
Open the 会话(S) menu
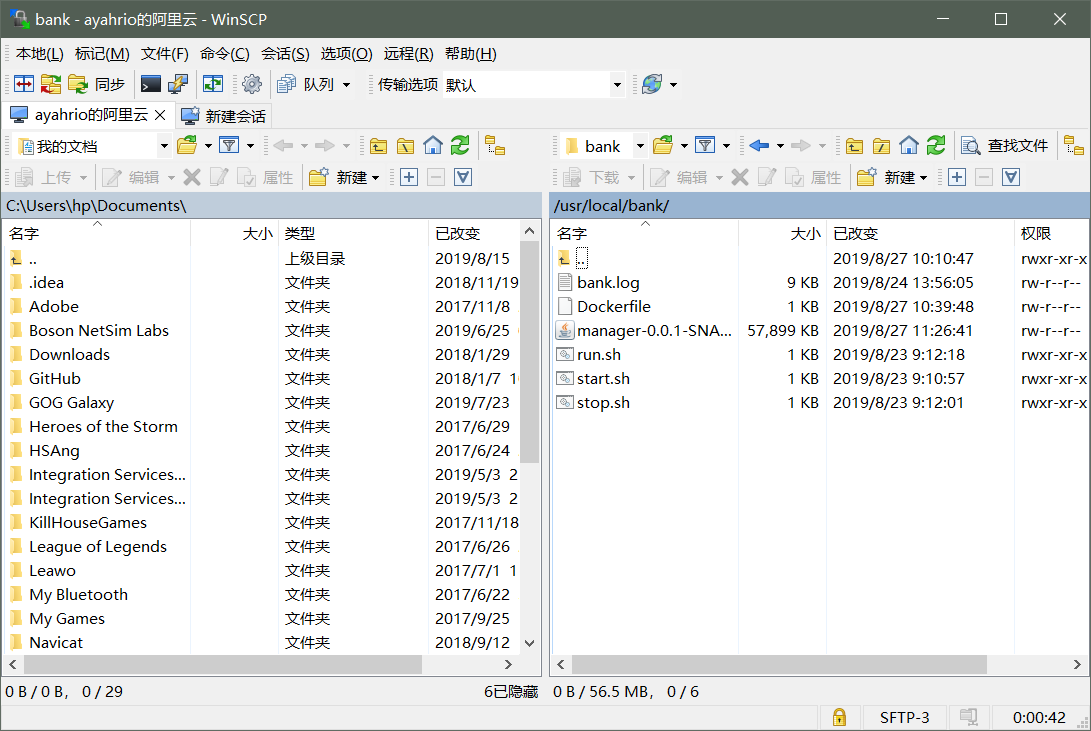pos(285,54)
